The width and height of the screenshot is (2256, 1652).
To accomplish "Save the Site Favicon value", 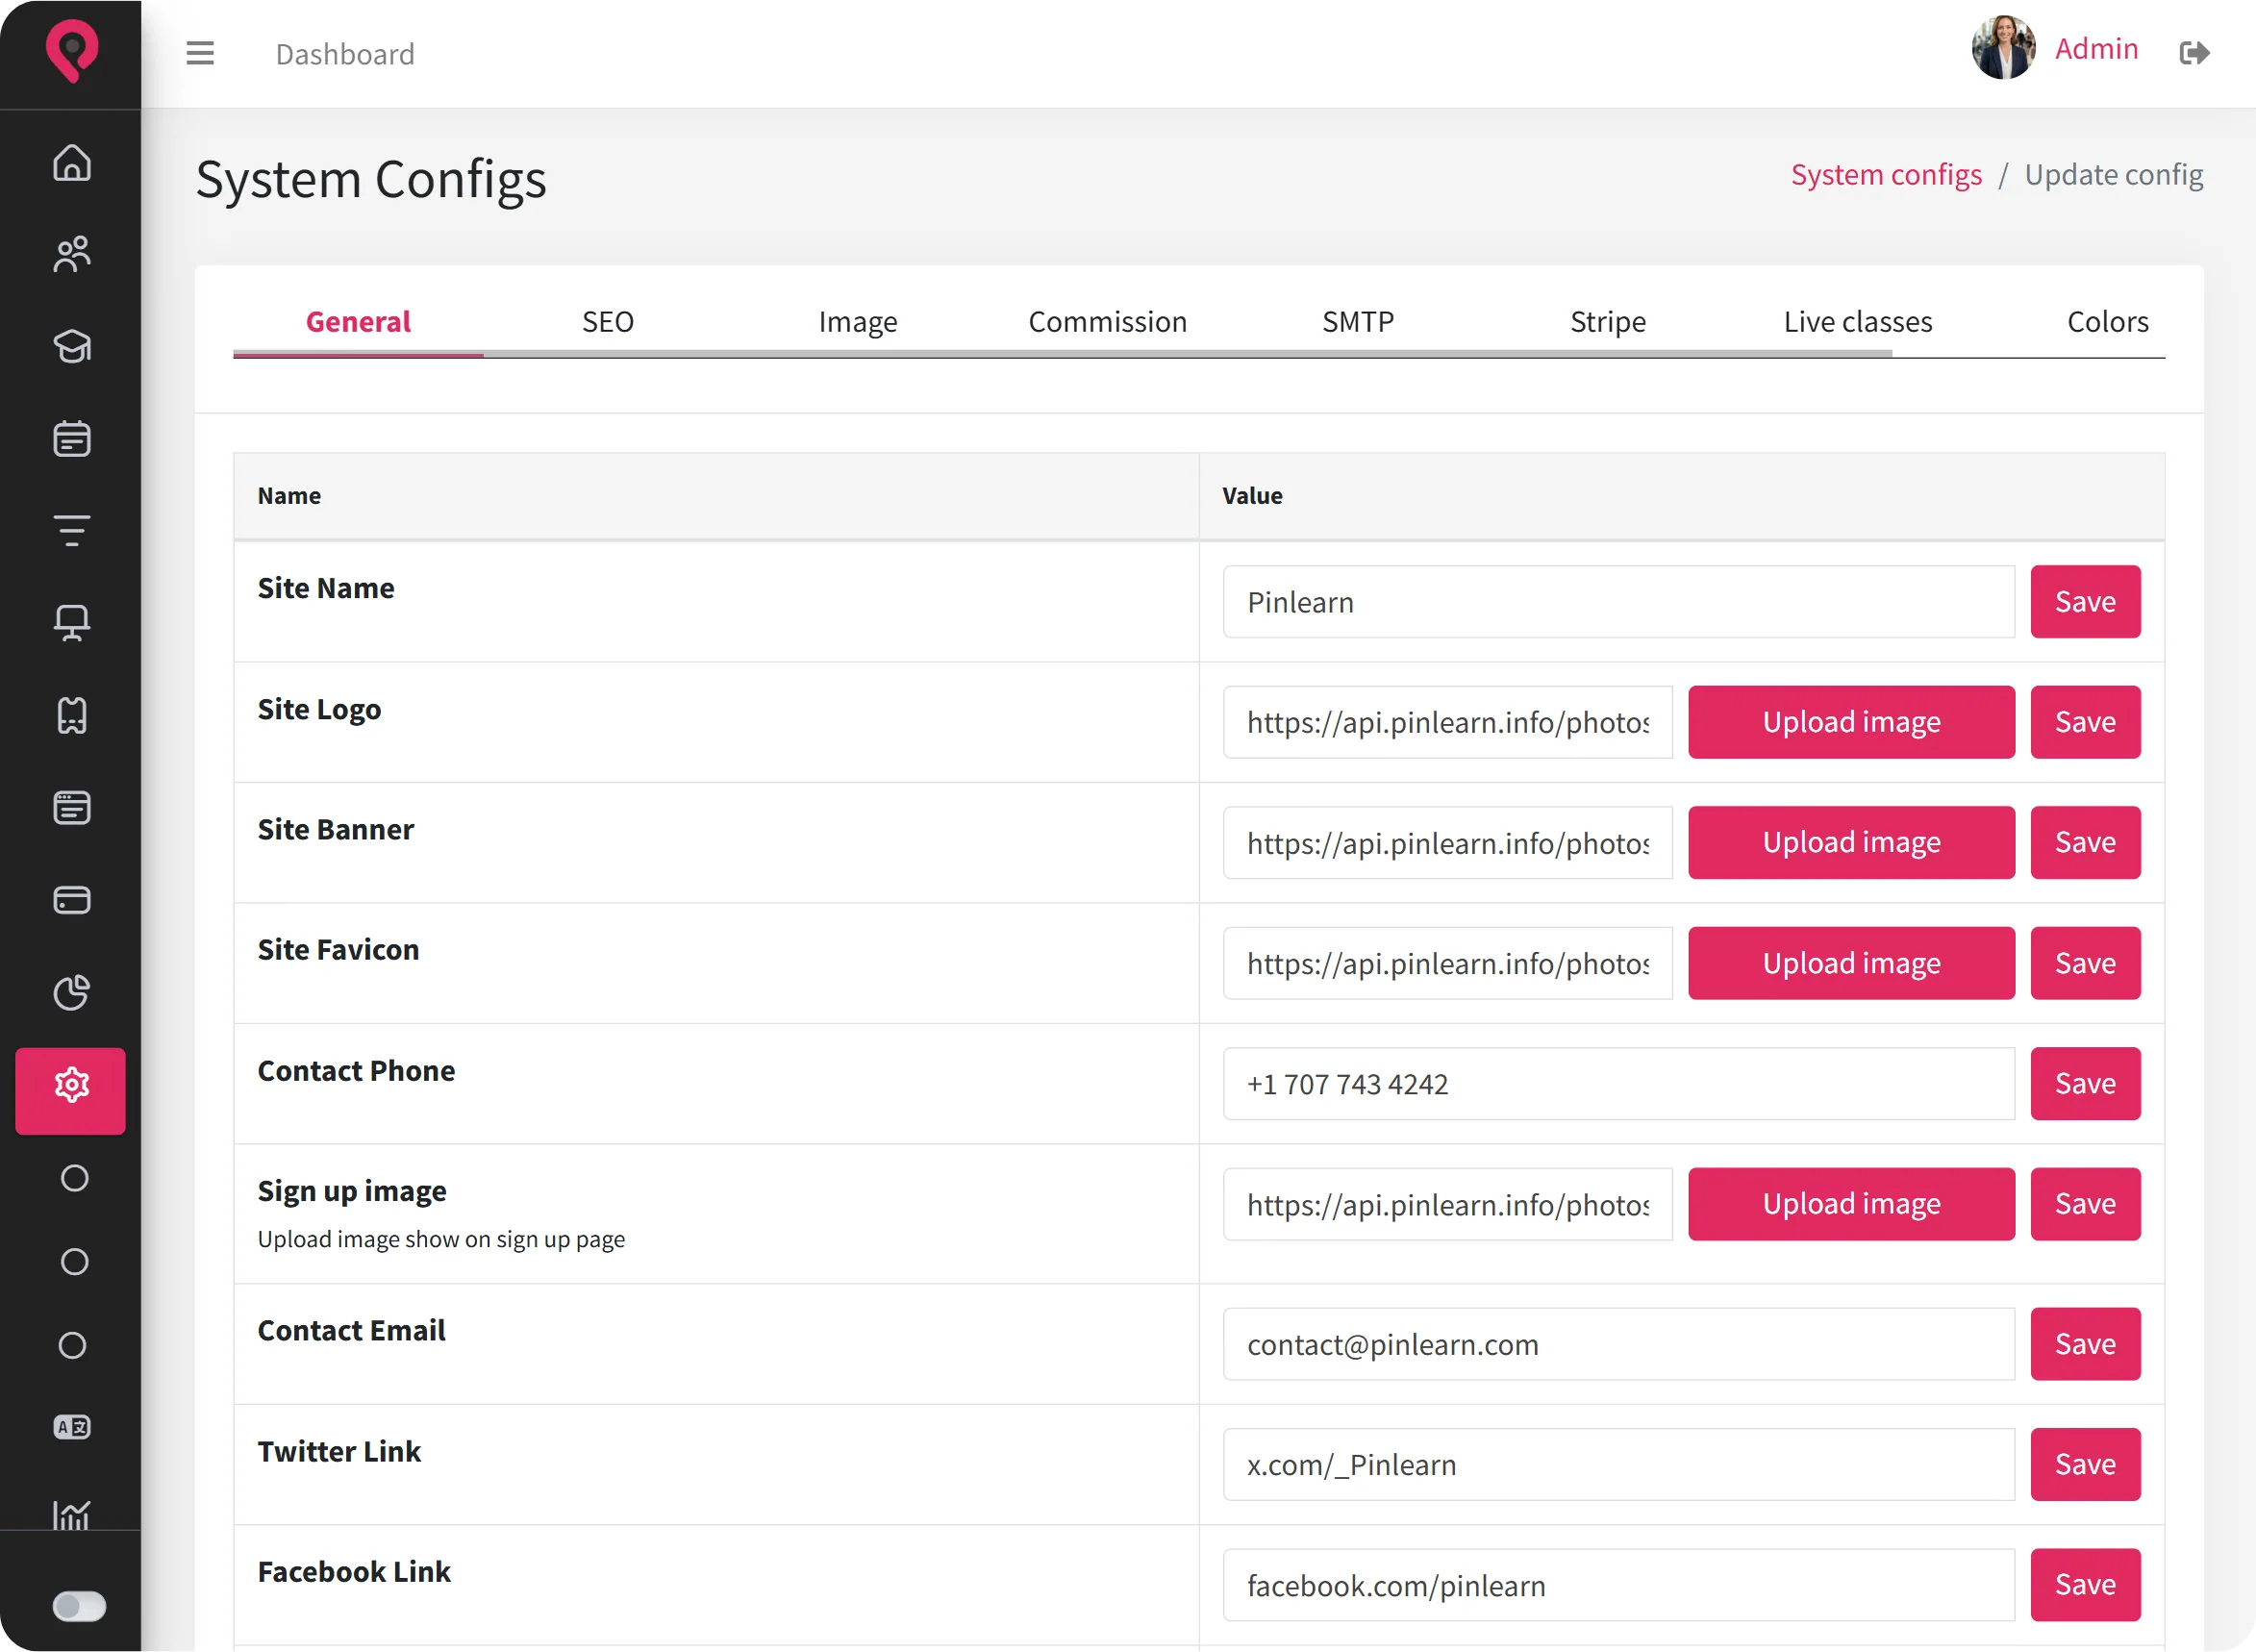I will (x=2085, y=963).
